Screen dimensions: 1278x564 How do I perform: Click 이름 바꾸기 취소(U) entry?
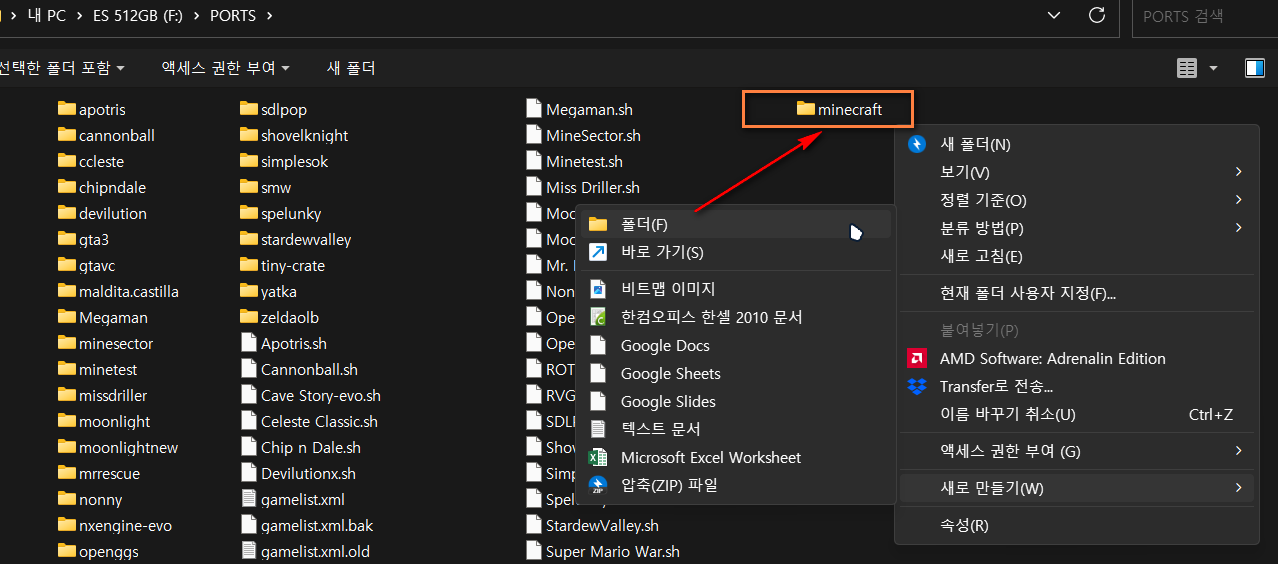click(1076, 414)
